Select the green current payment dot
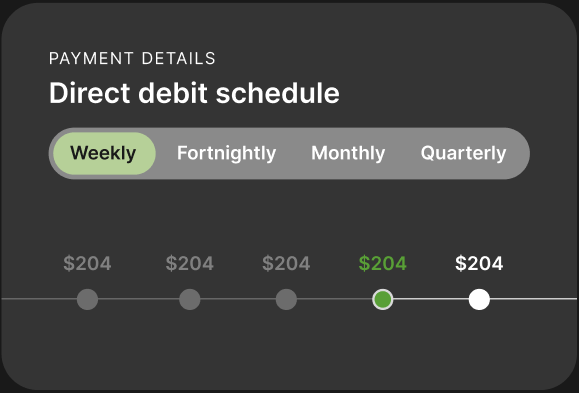579x393 pixels. (x=383, y=299)
